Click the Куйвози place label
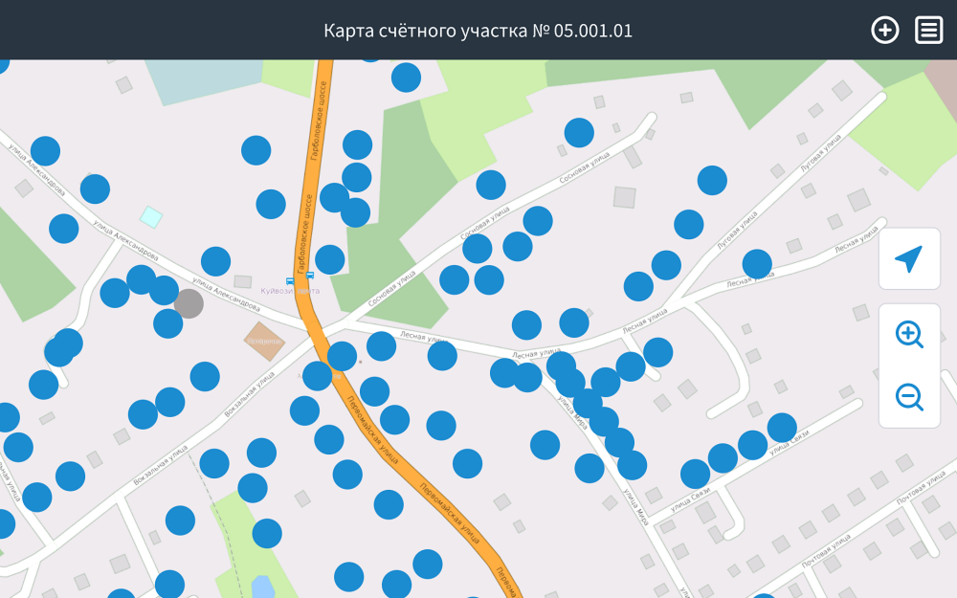This screenshot has height=598, width=957. point(290,291)
